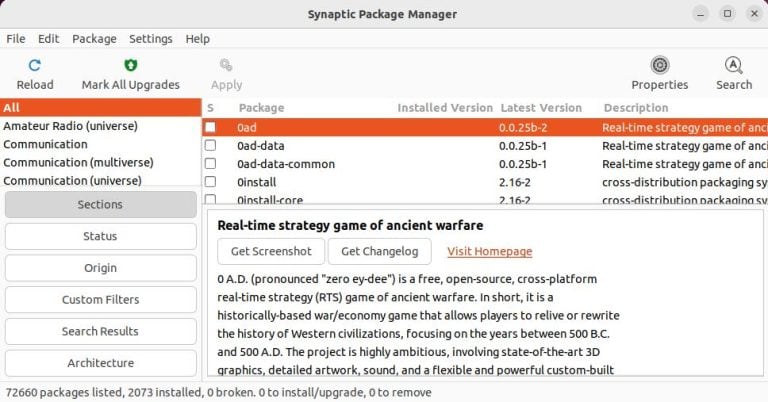Screen dimensions: 768x402
Task: Show the Custom Filters list
Action: pyautogui.click(x=100, y=299)
